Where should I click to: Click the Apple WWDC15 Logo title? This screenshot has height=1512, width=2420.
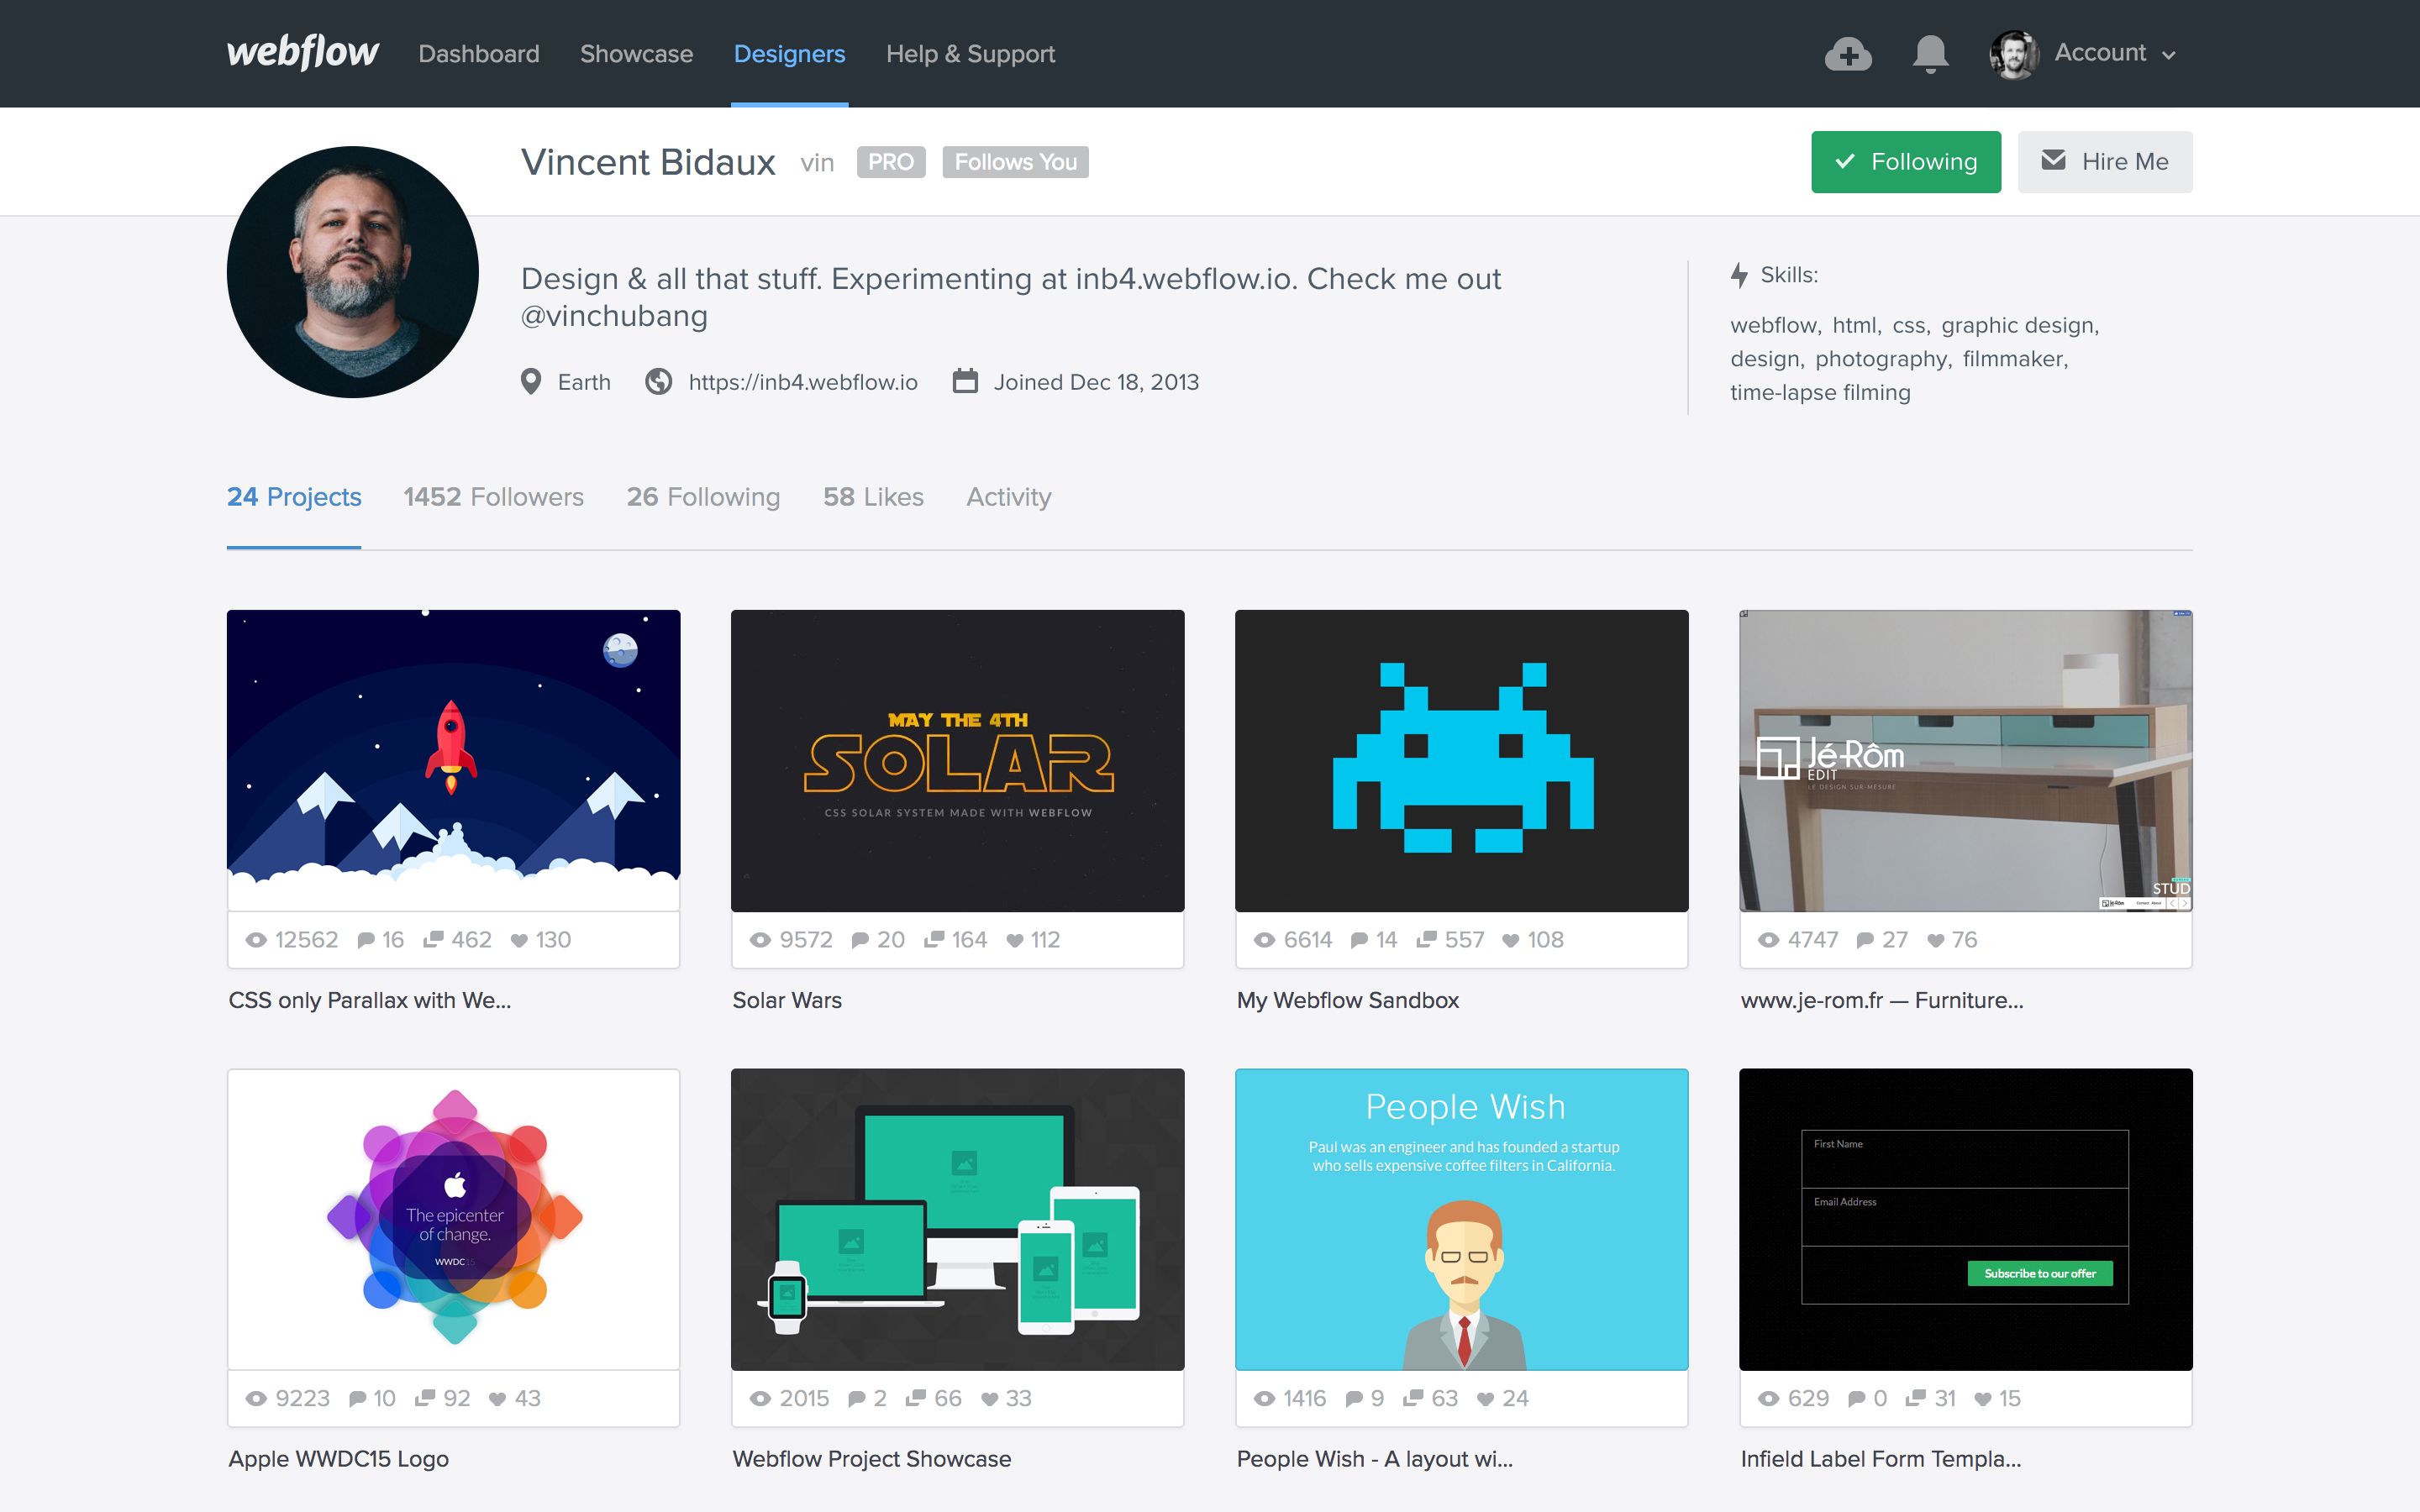point(338,1459)
